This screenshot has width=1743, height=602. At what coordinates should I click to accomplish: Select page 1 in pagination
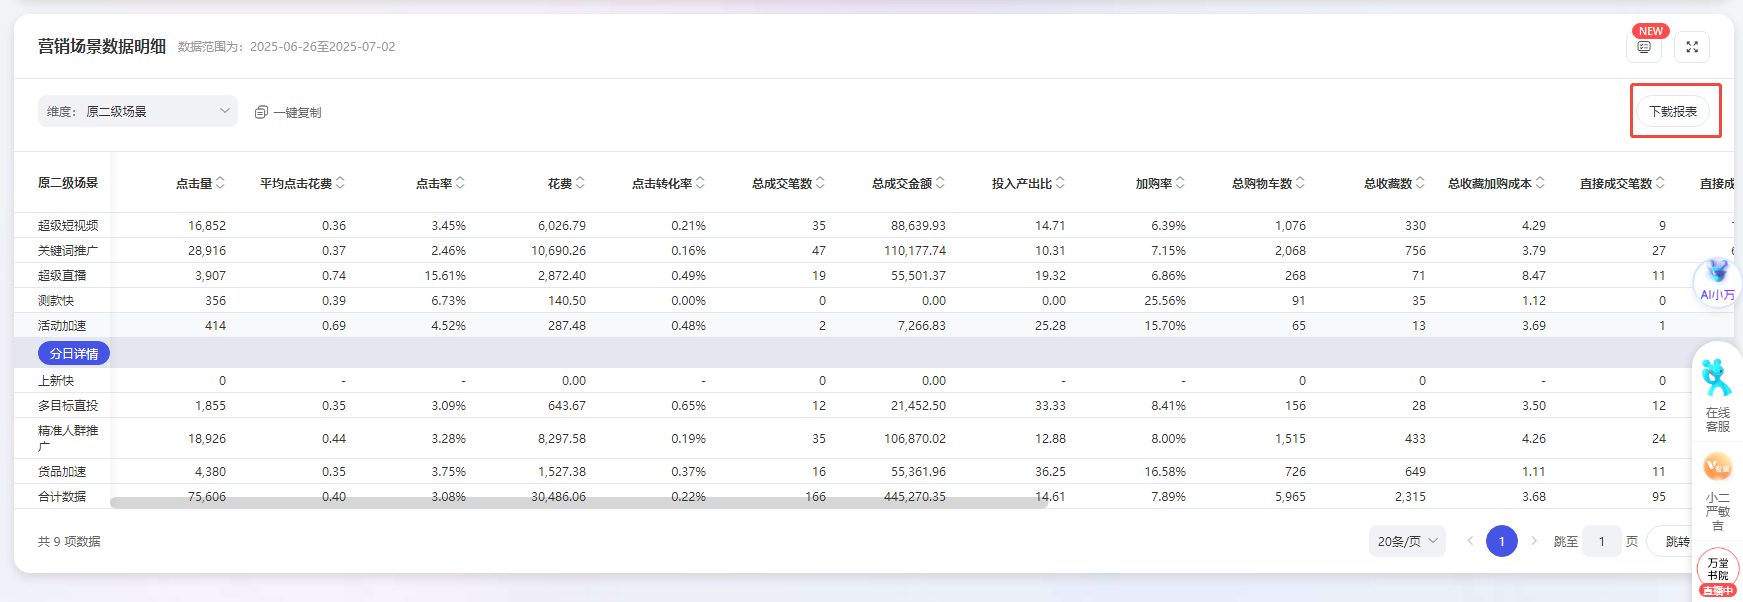click(1501, 541)
